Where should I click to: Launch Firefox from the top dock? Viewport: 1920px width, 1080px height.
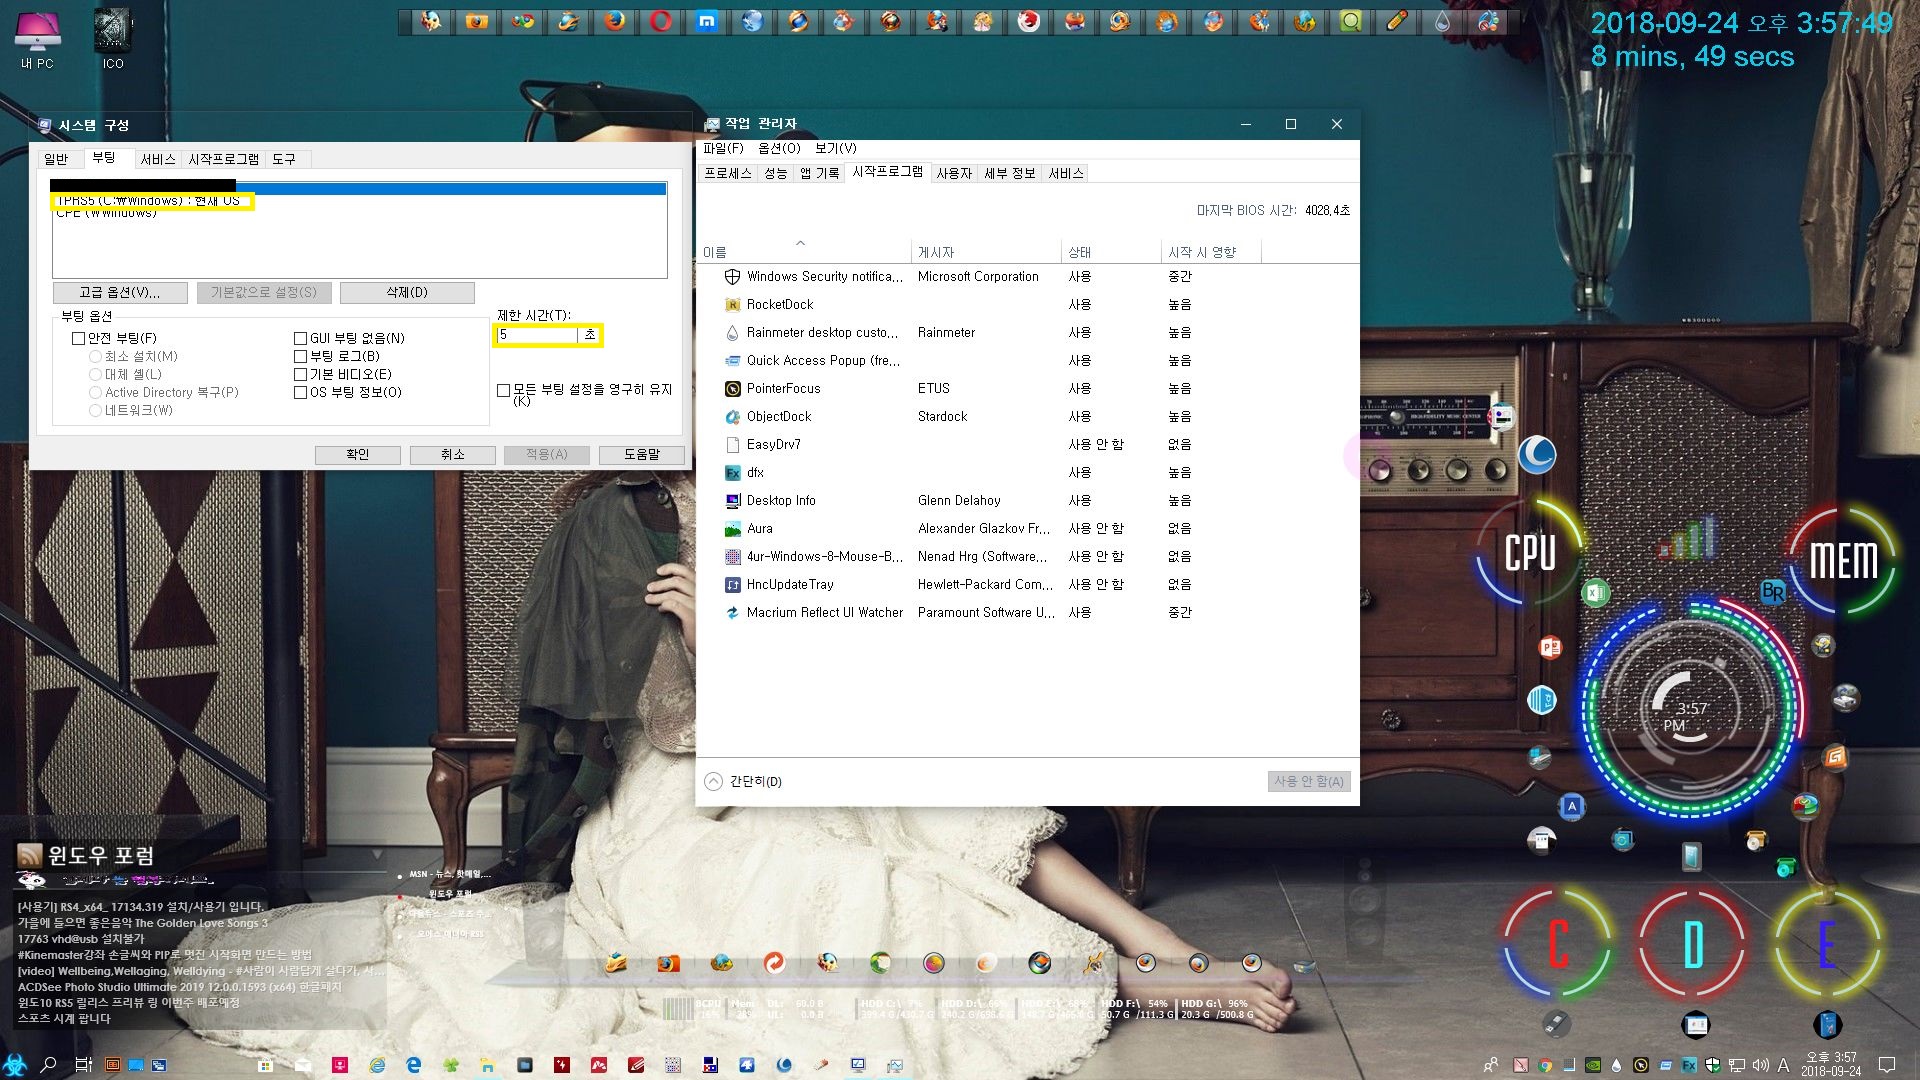615,21
